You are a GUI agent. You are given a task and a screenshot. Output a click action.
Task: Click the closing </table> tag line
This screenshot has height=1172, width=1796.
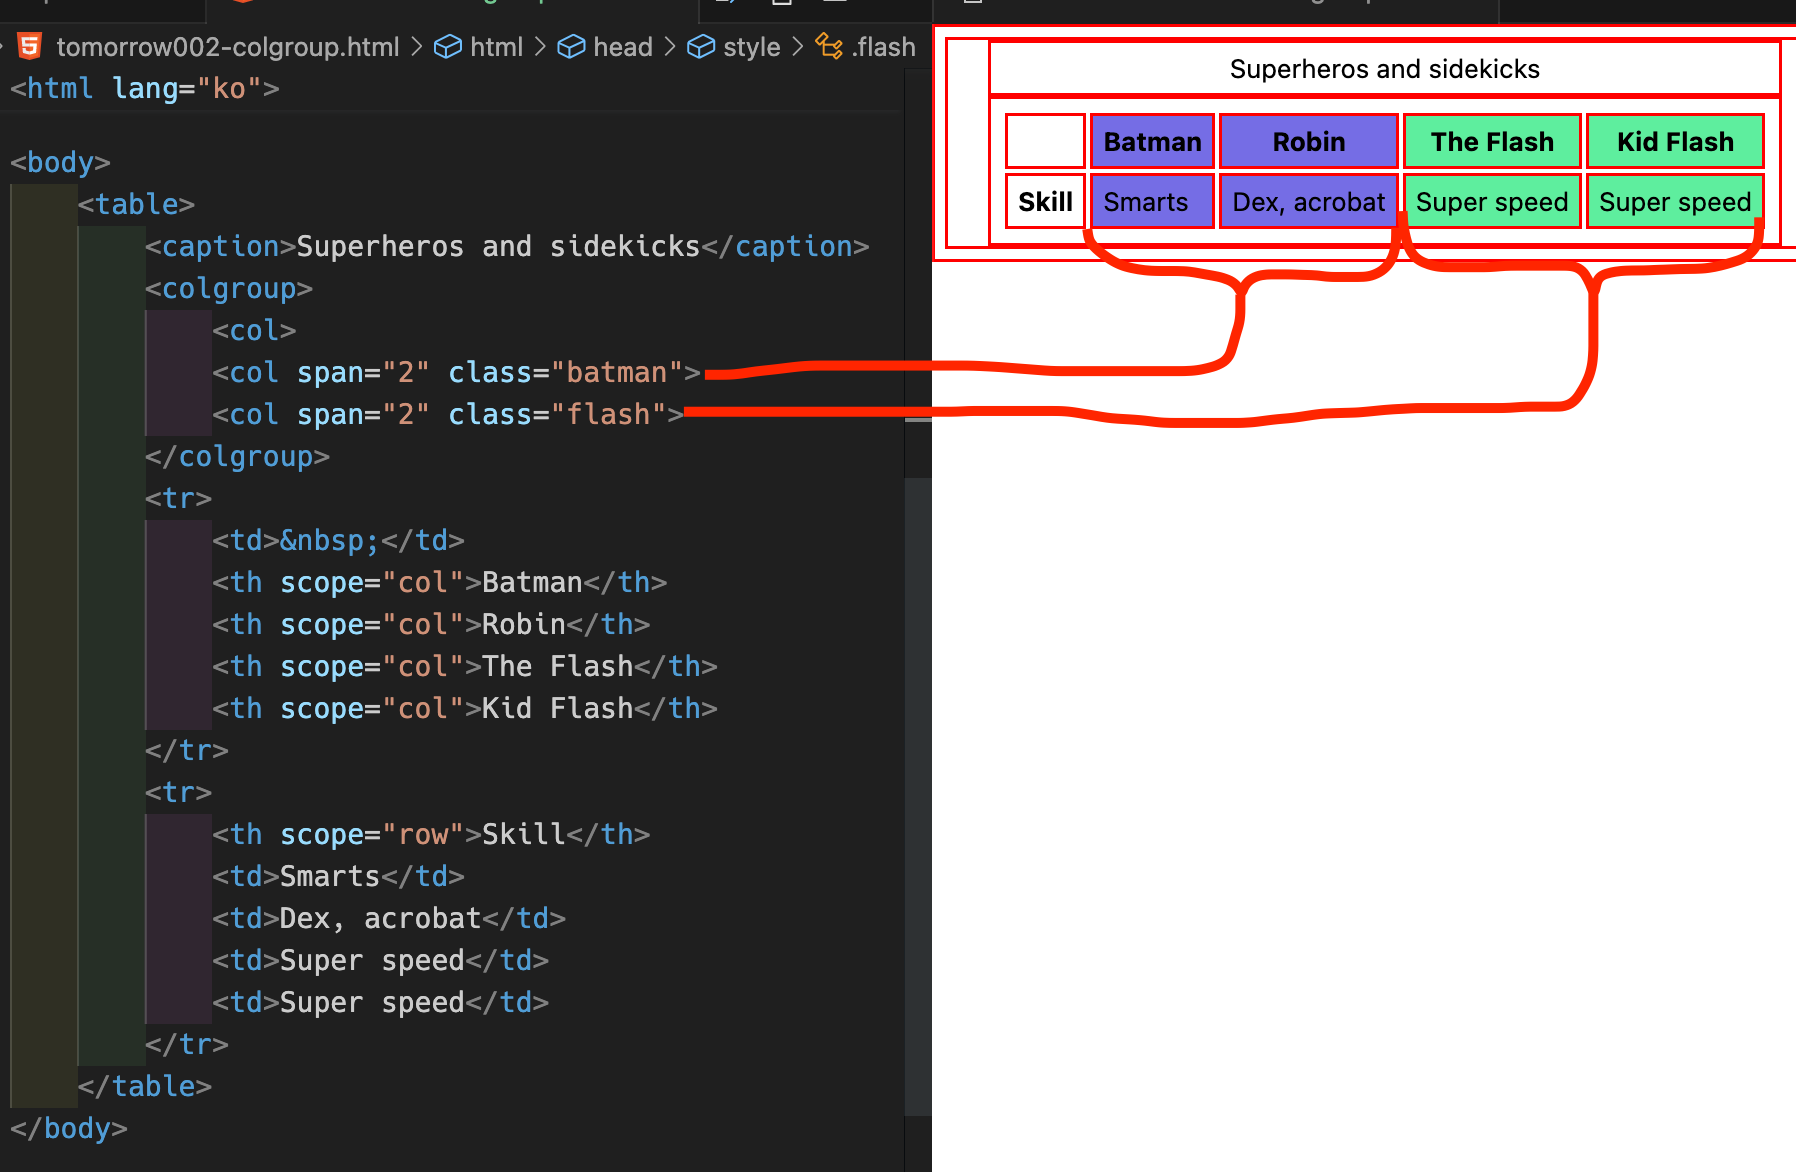coord(145,1086)
